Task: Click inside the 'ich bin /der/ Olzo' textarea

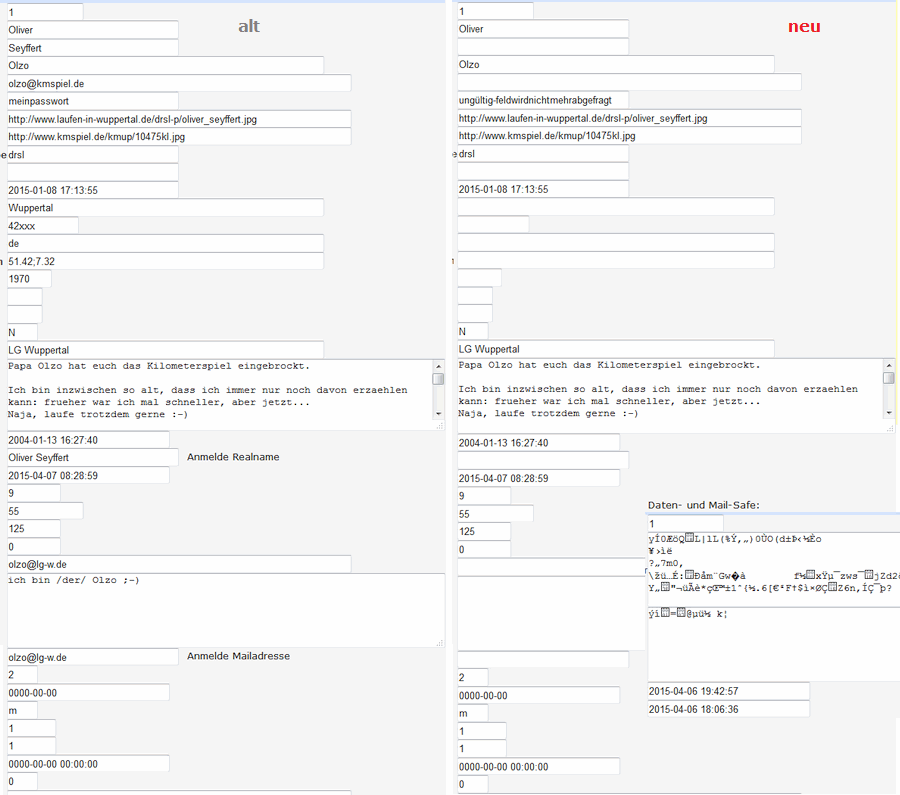Action: click(x=225, y=610)
